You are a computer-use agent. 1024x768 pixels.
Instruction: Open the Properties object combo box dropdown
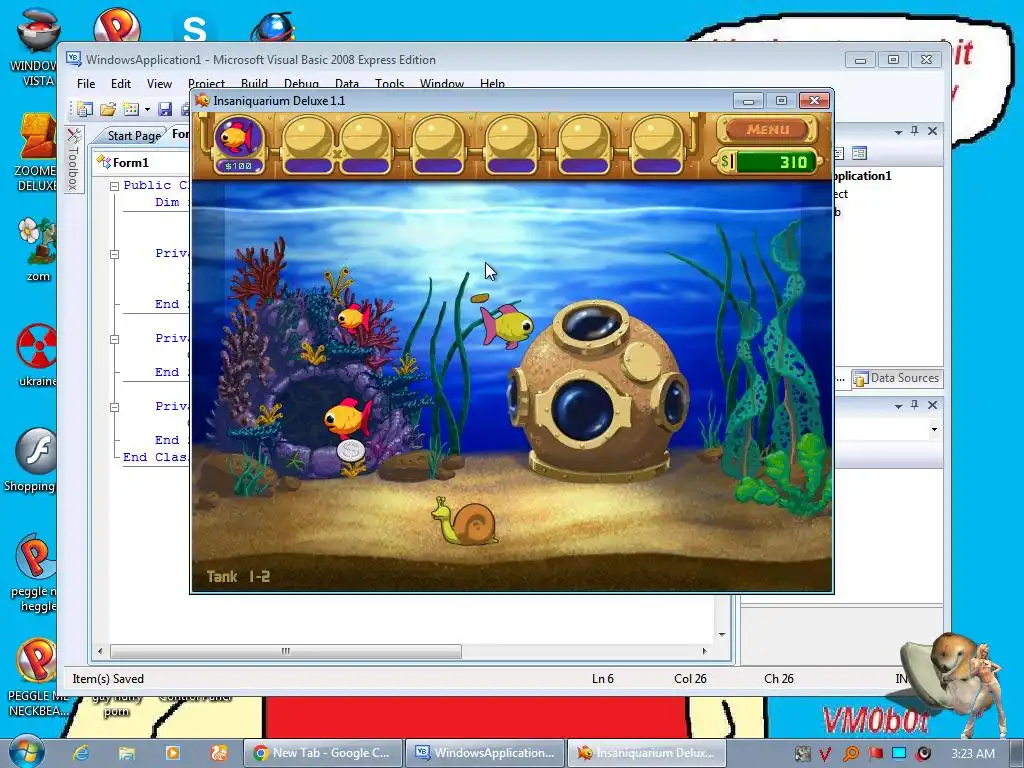[x=935, y=430]
